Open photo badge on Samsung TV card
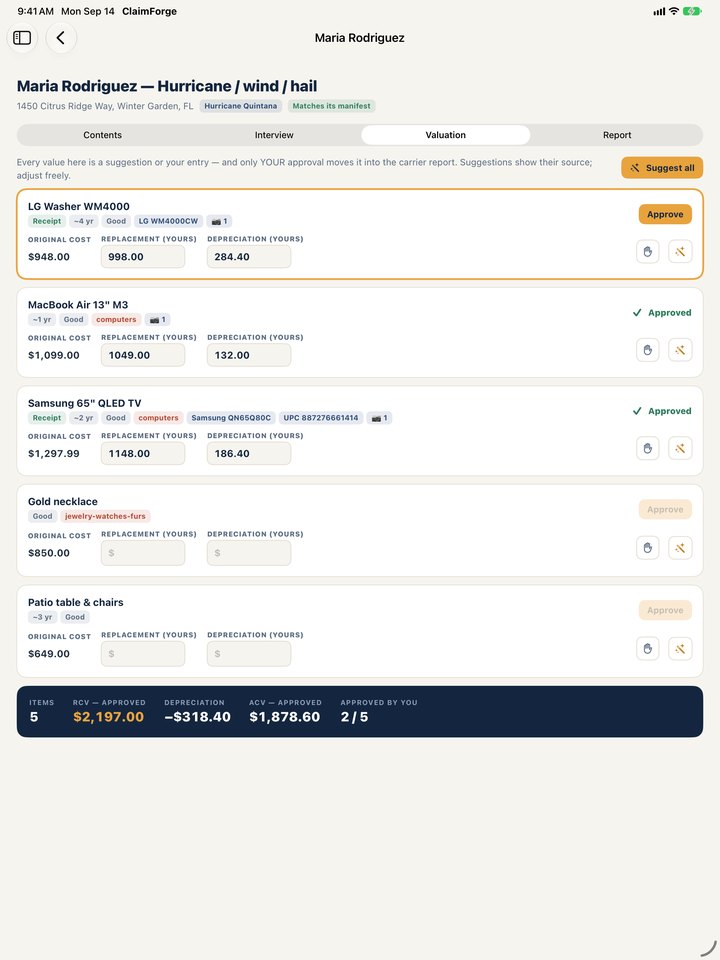 pyautogui.click(x=380, y=418)
